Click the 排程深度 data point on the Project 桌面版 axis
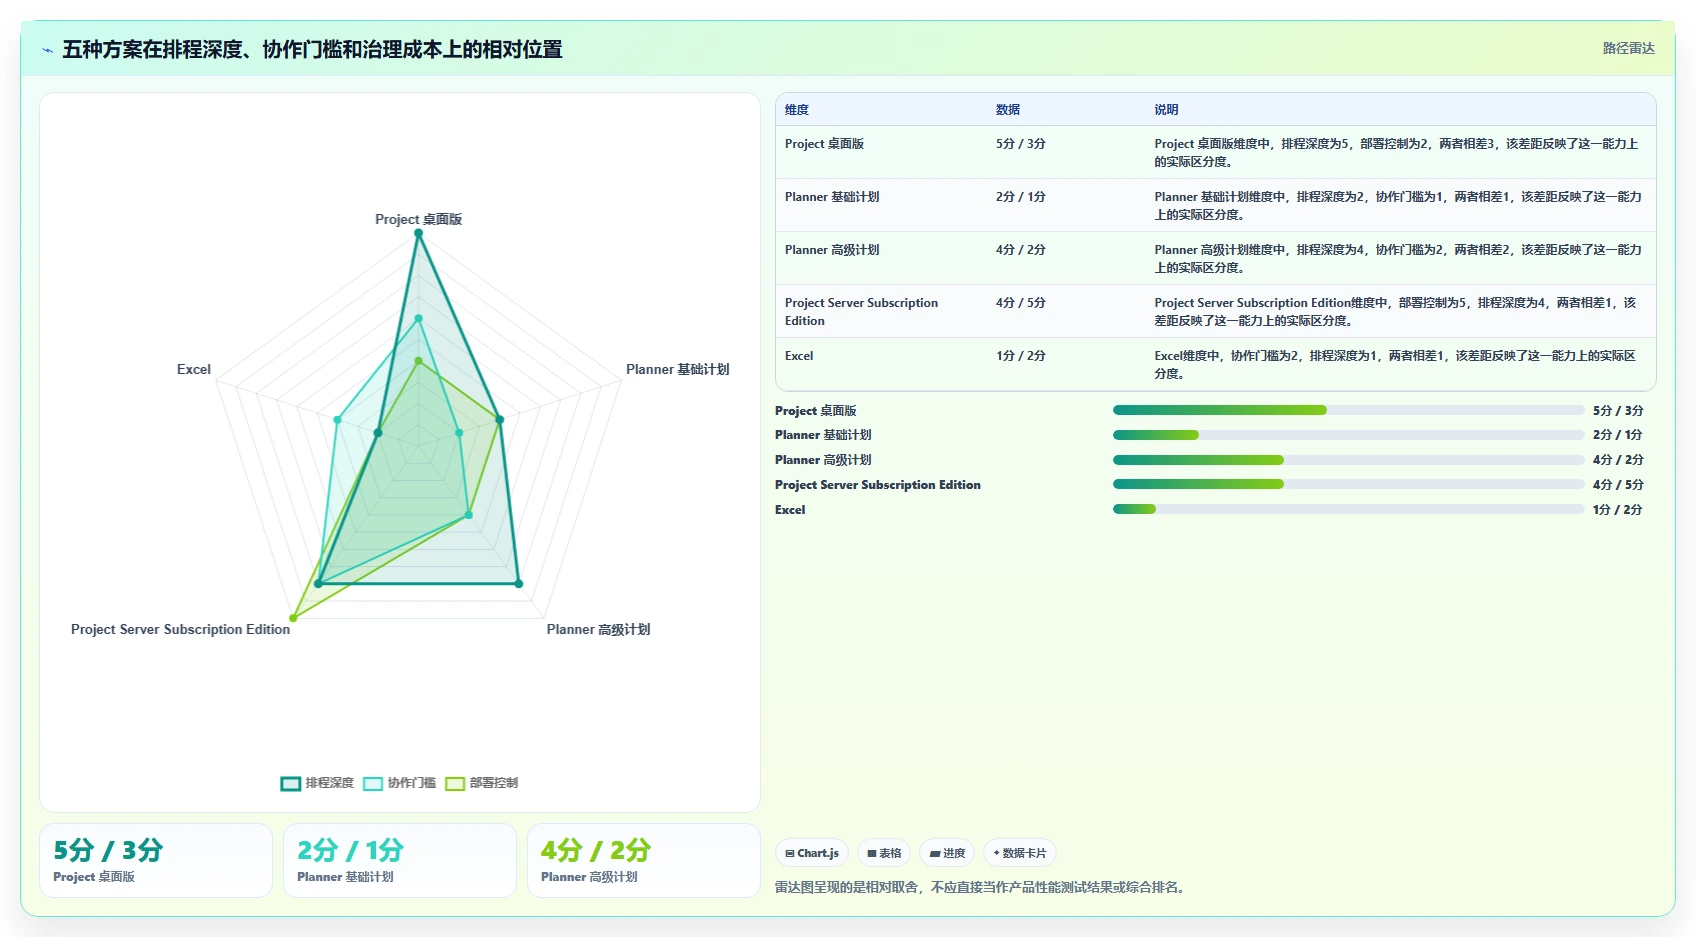Image resolution: width=1696 pixels, height=937 pixels. coord(418,233)
